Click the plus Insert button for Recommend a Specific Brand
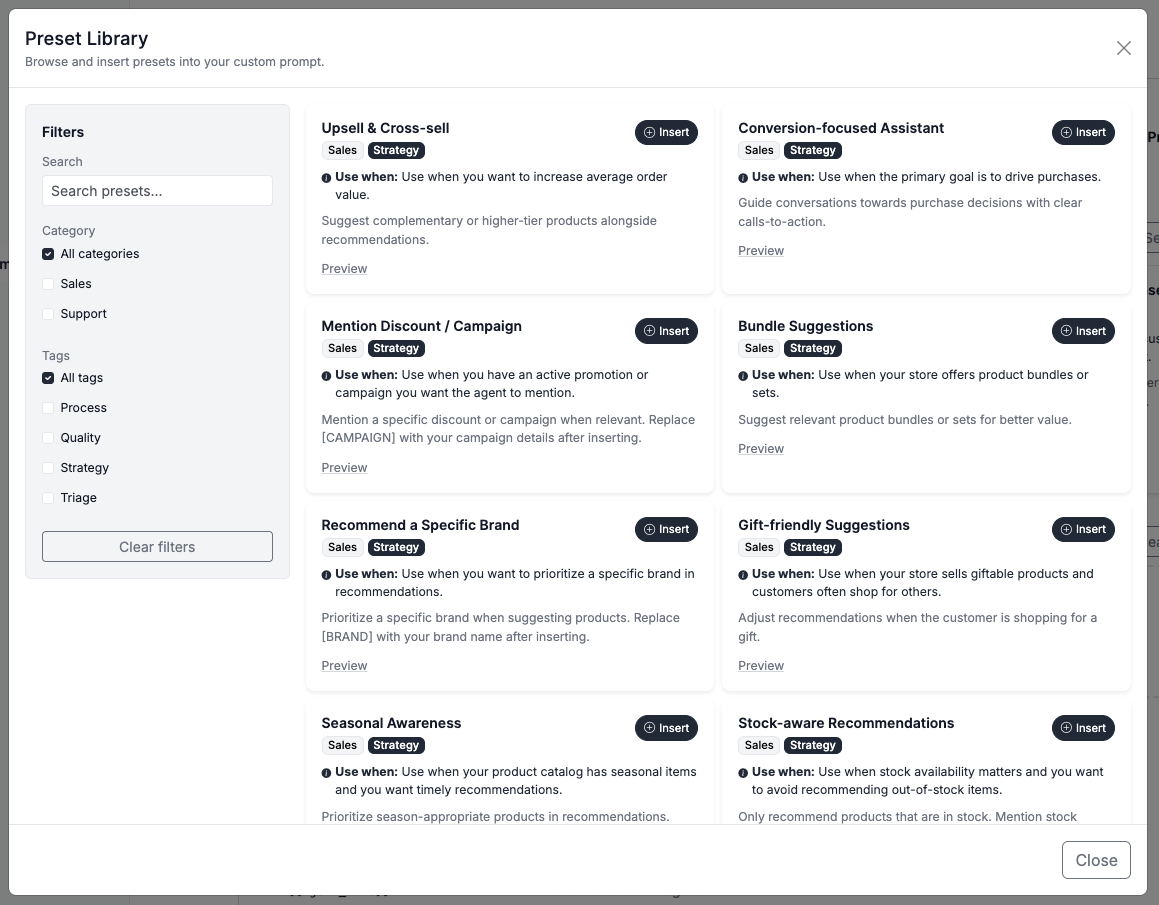1159x905 pixels. (x=666, y=529)
